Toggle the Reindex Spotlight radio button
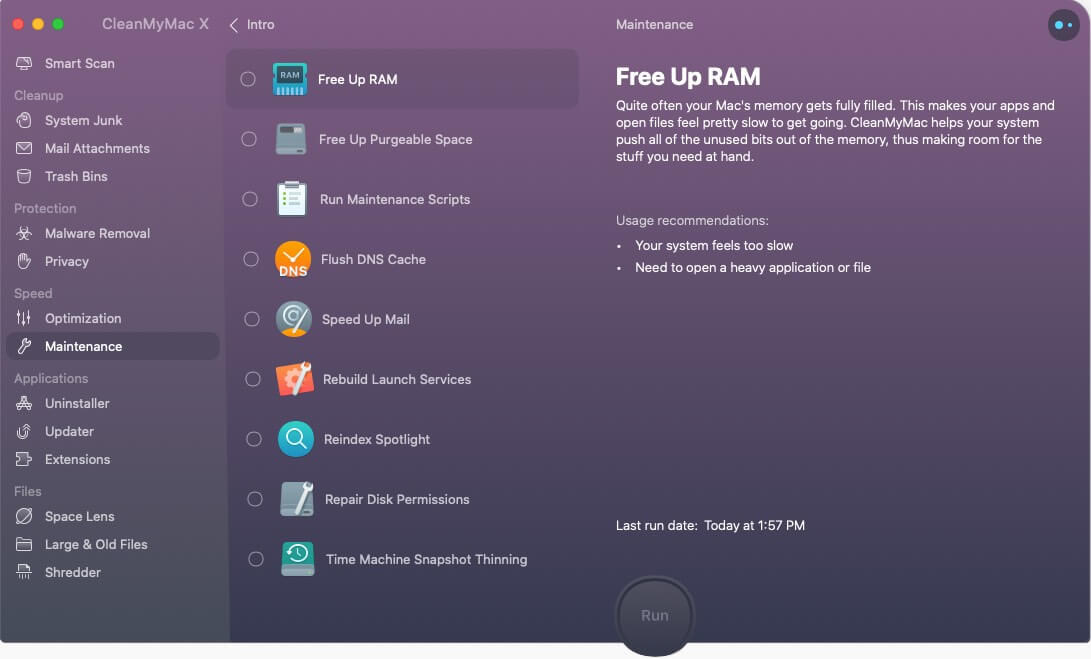 click(x=254, y=439)
